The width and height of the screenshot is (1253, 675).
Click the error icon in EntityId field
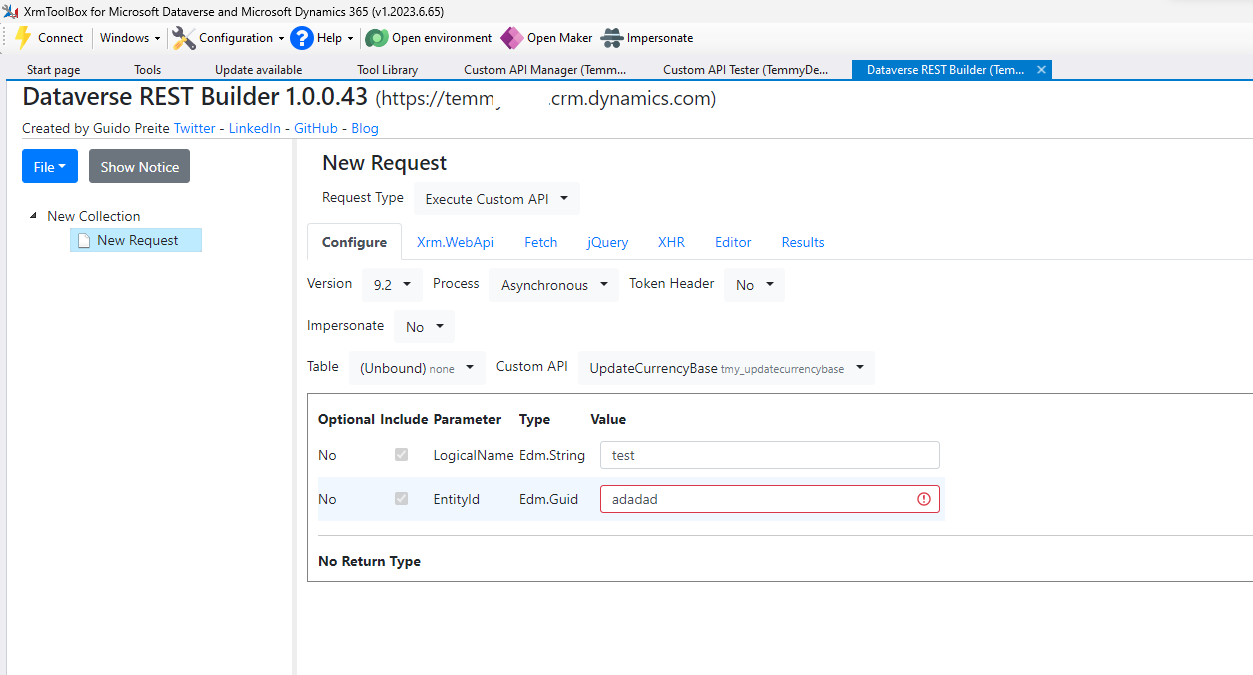click(x=924, y=499)
